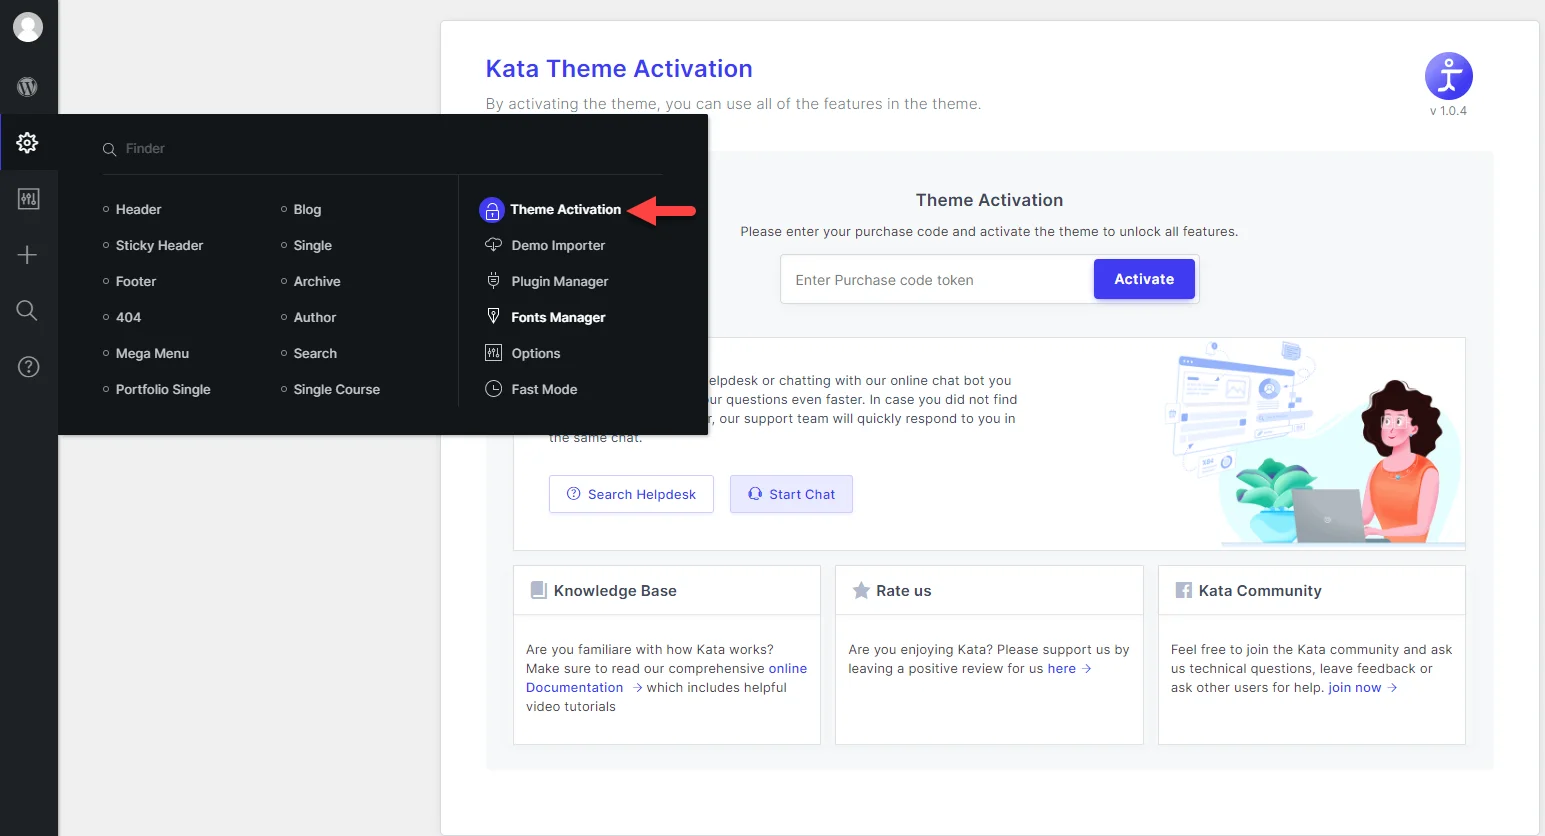Focus the purchase code token field
This screenshot has width=1545, height=836.
(937, 280)
